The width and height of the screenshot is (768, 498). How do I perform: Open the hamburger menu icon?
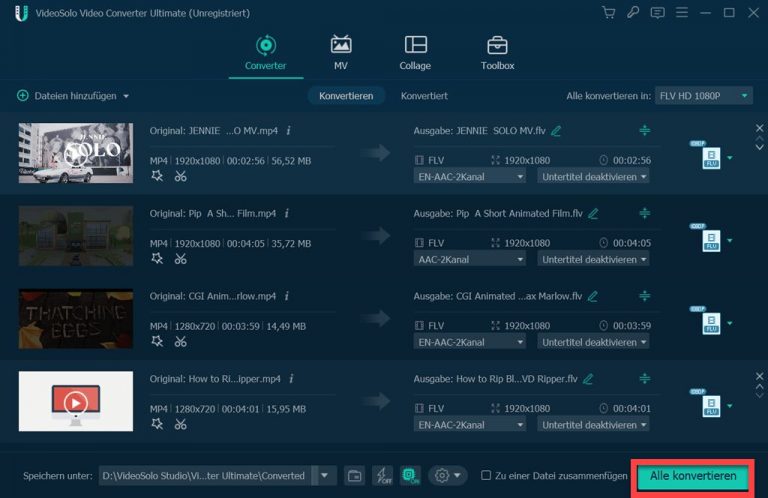click(682, 13)
